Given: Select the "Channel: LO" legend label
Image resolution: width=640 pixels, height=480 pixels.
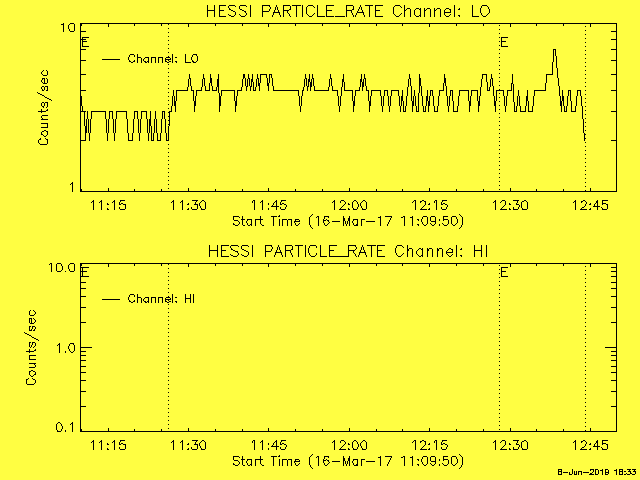Looking at the screenshot, I should click(163, 59).
